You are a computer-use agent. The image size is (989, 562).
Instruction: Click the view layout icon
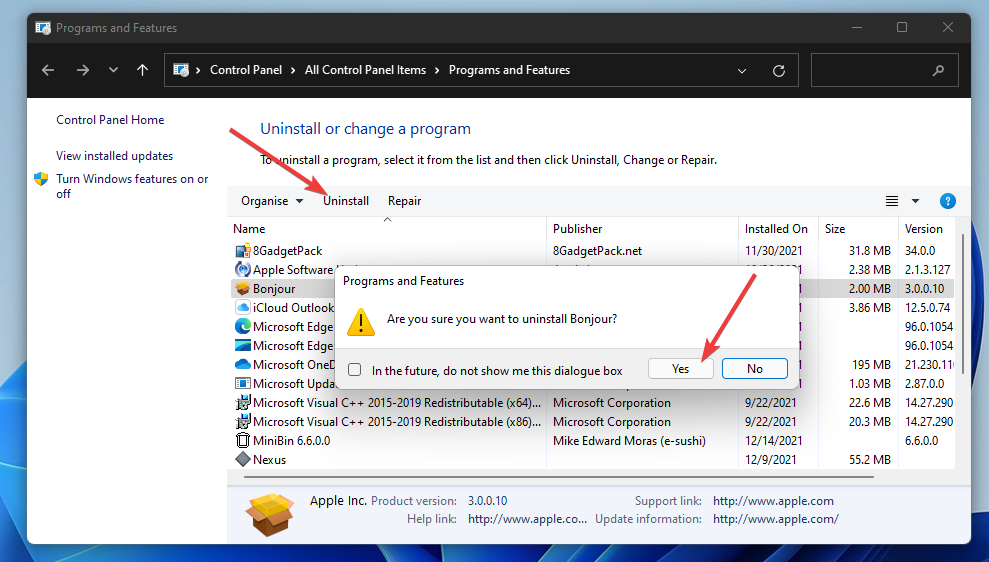[892, 201]
